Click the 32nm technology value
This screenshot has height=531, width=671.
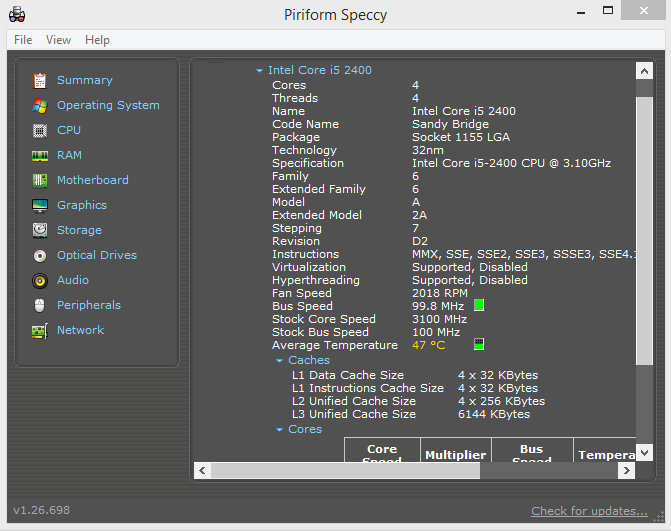(428, 150)
